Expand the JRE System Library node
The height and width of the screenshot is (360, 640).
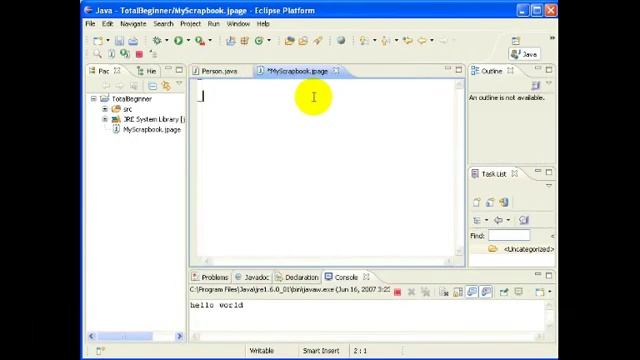pyautogui.click(x=105, y=120)
